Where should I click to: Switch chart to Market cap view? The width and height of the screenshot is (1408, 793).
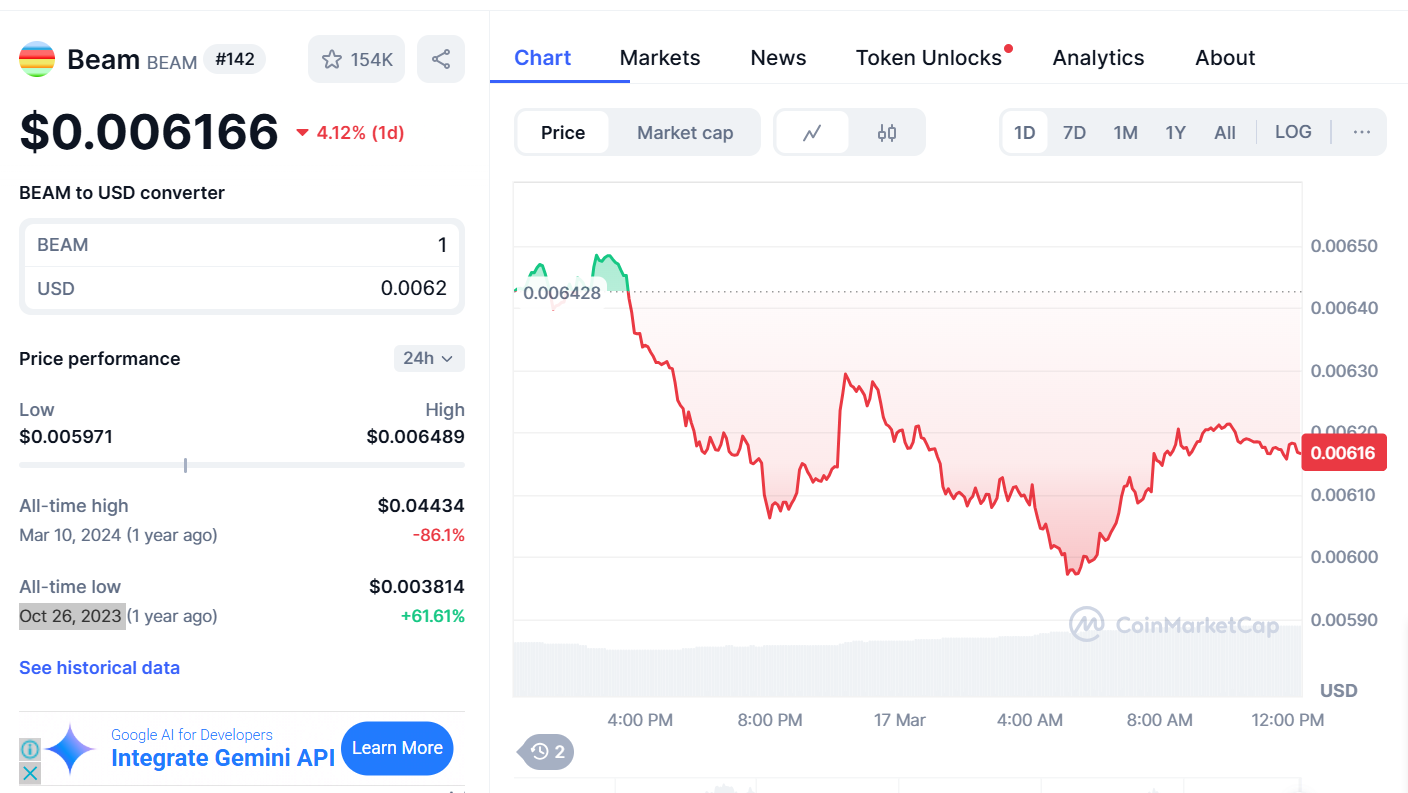tap(685, 131)
